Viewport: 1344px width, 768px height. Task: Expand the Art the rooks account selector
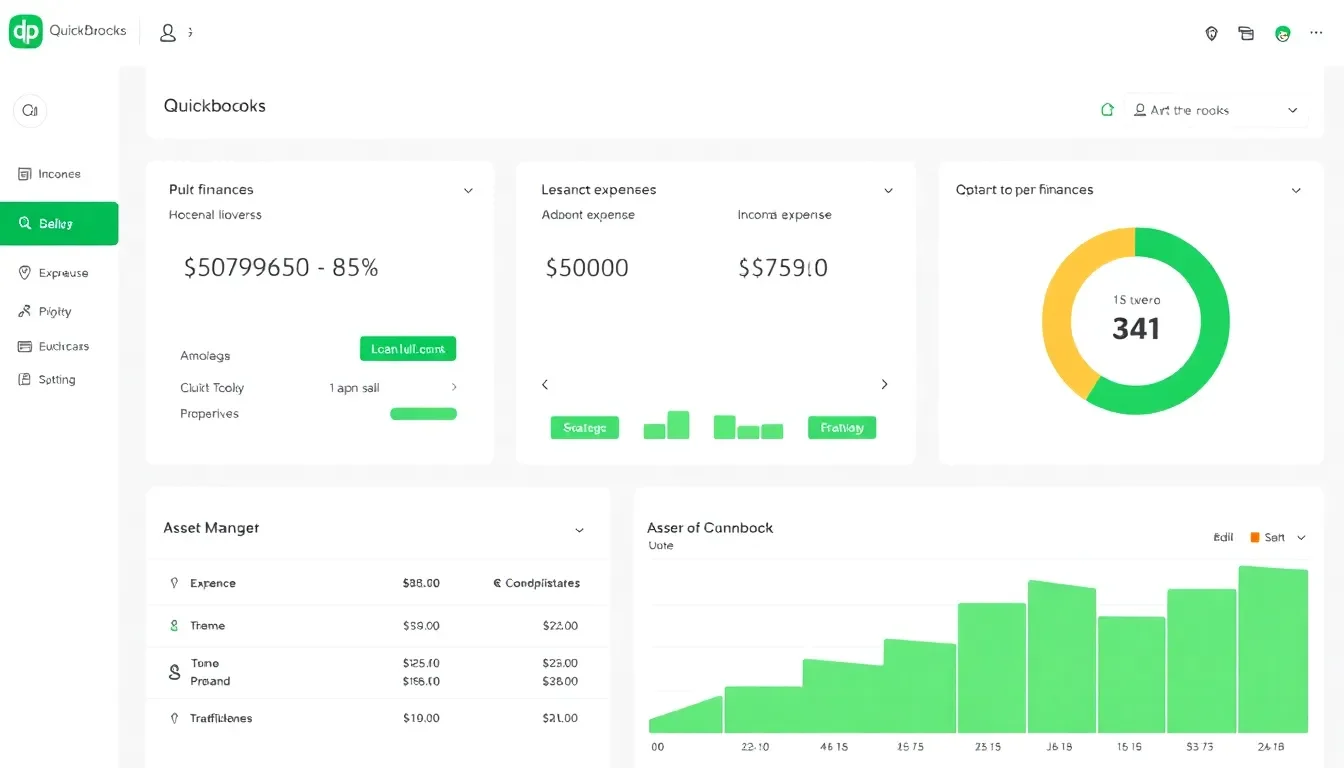(1293, 110)
